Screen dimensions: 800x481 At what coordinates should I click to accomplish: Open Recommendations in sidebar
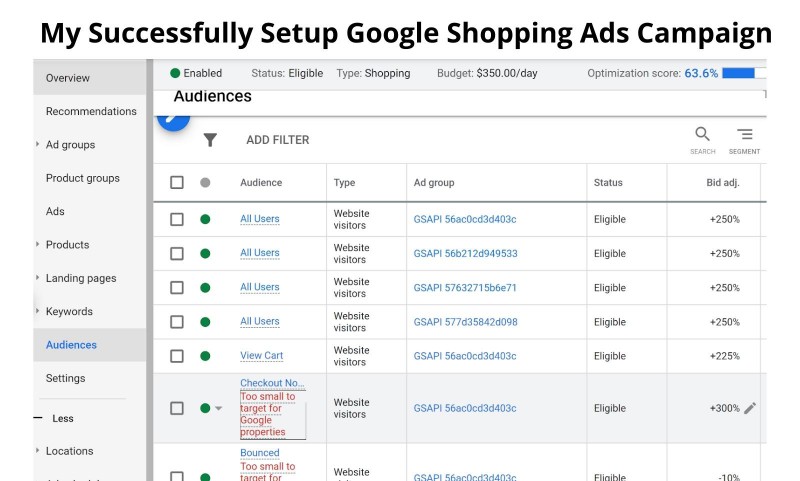pos(91,111)
